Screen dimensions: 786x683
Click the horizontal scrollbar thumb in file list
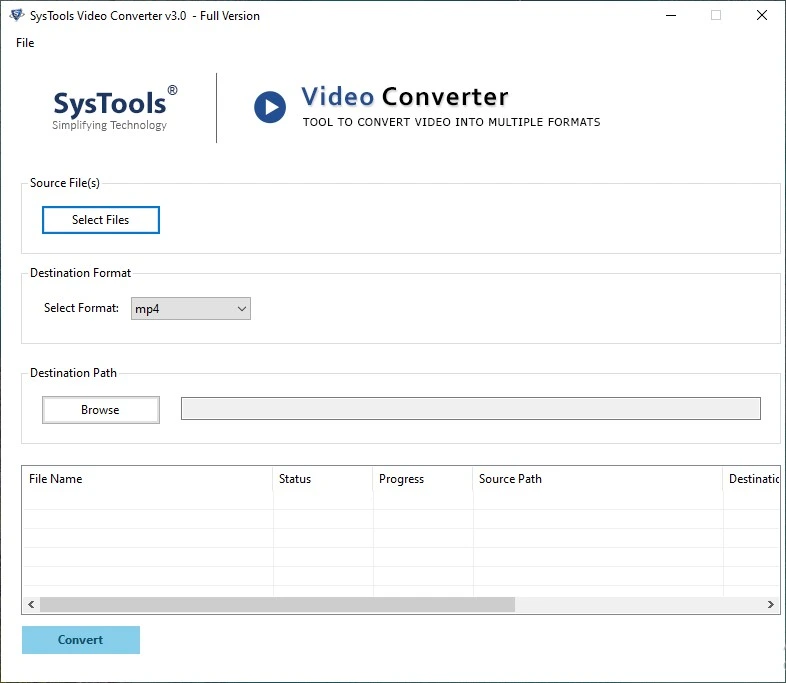tap(277, 605)
